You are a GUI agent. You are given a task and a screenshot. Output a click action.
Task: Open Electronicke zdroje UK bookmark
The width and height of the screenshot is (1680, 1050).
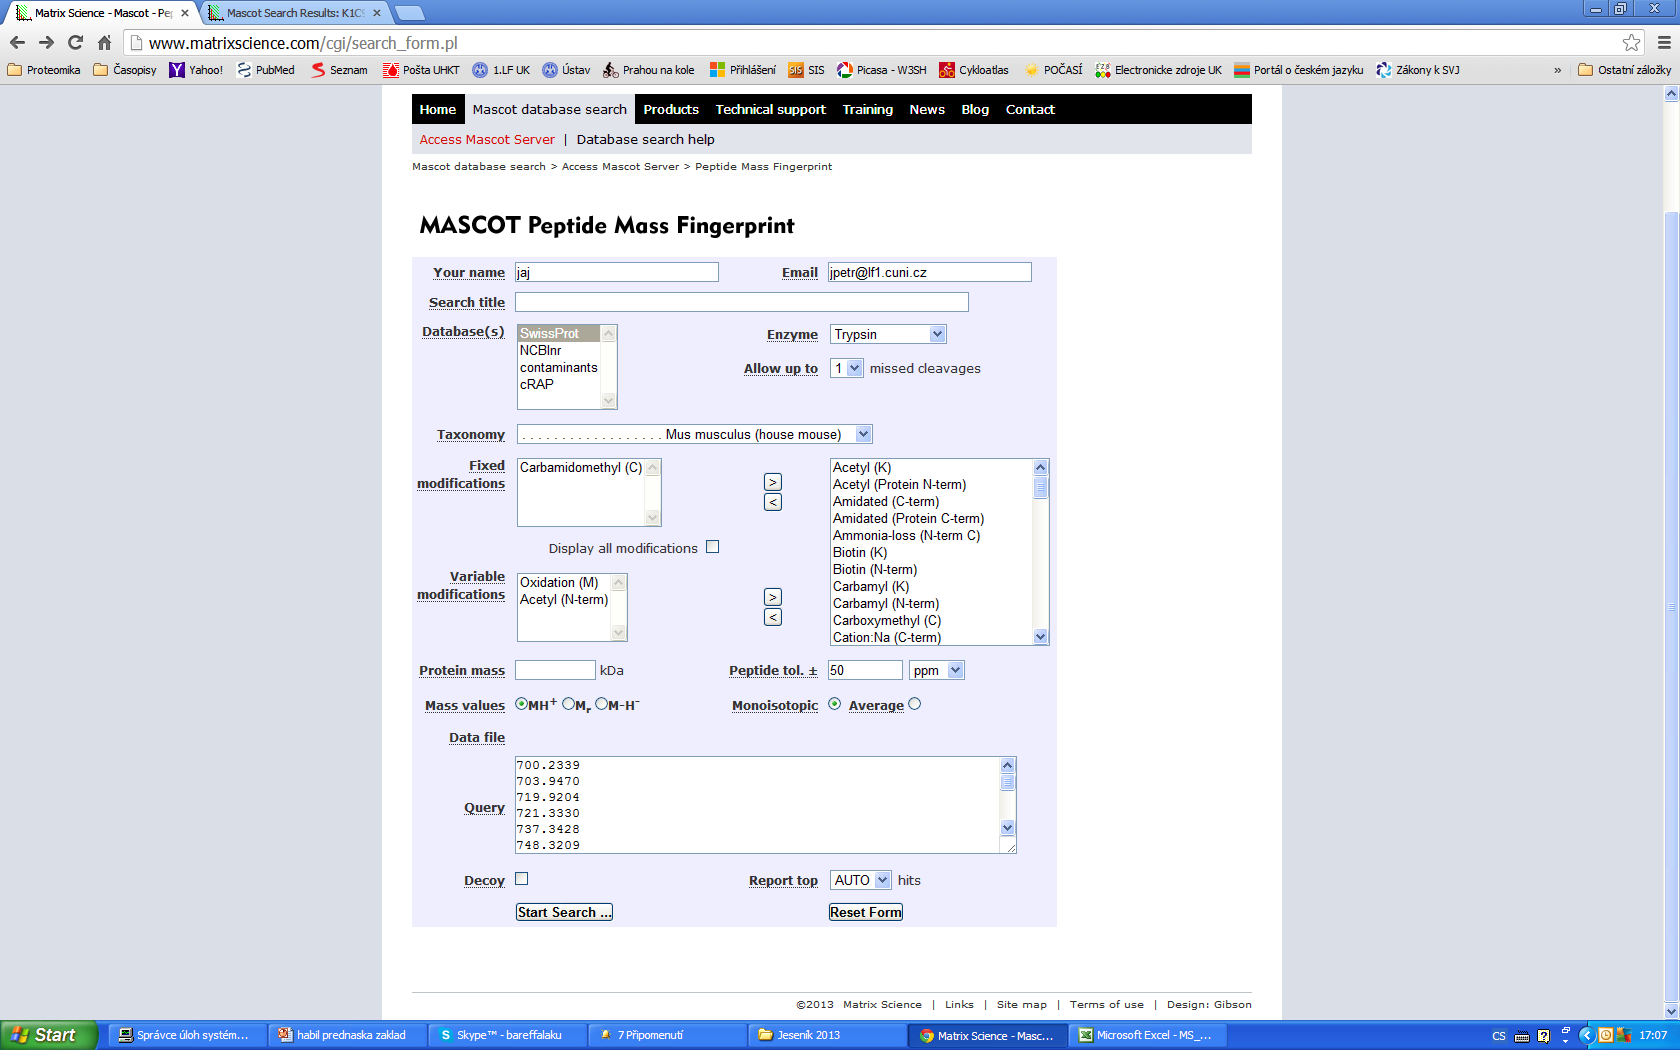pyautogui.click(x=1158, y=70)
